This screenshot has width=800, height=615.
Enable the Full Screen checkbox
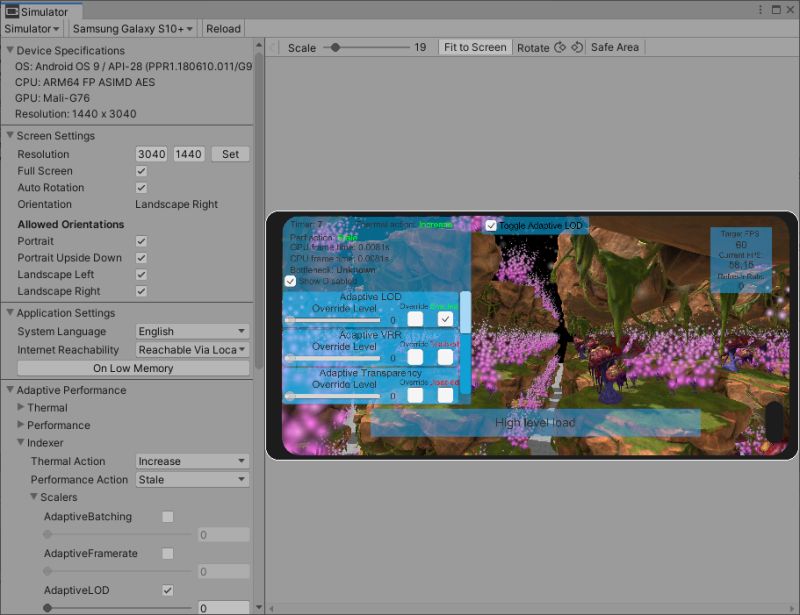coord(142,171)
